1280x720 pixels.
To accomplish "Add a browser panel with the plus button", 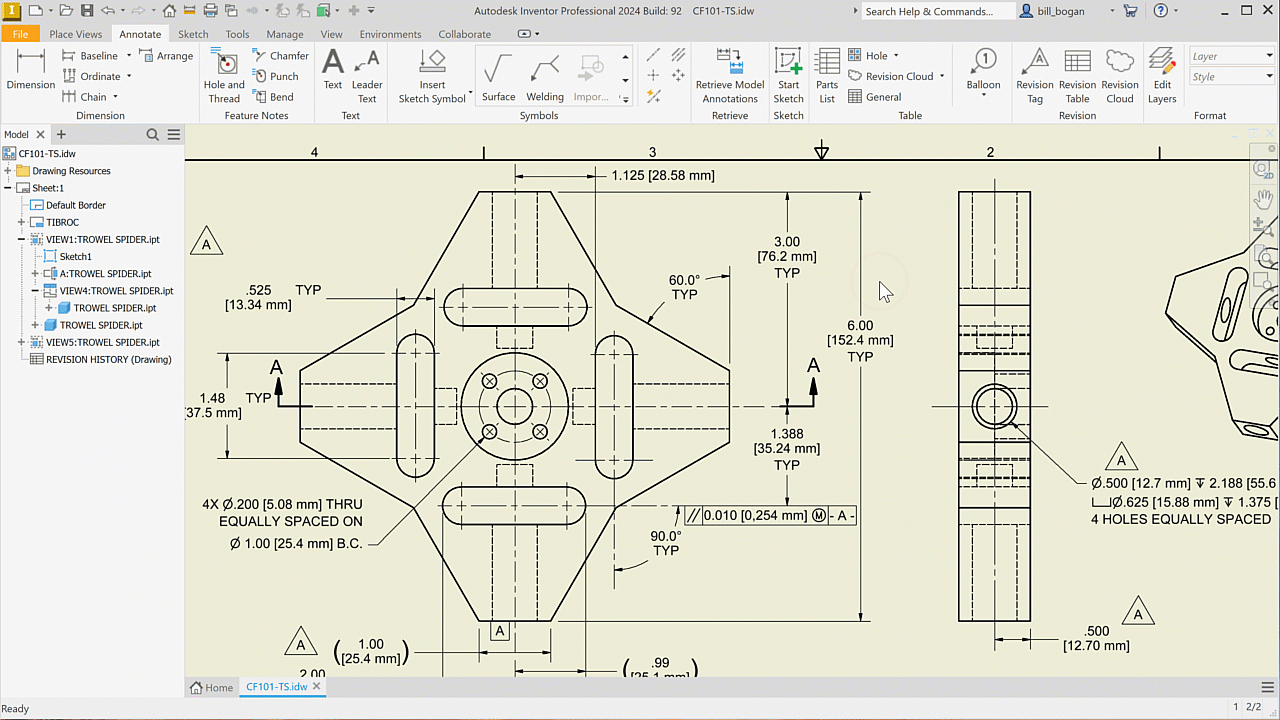I will (x=61, y=134).
